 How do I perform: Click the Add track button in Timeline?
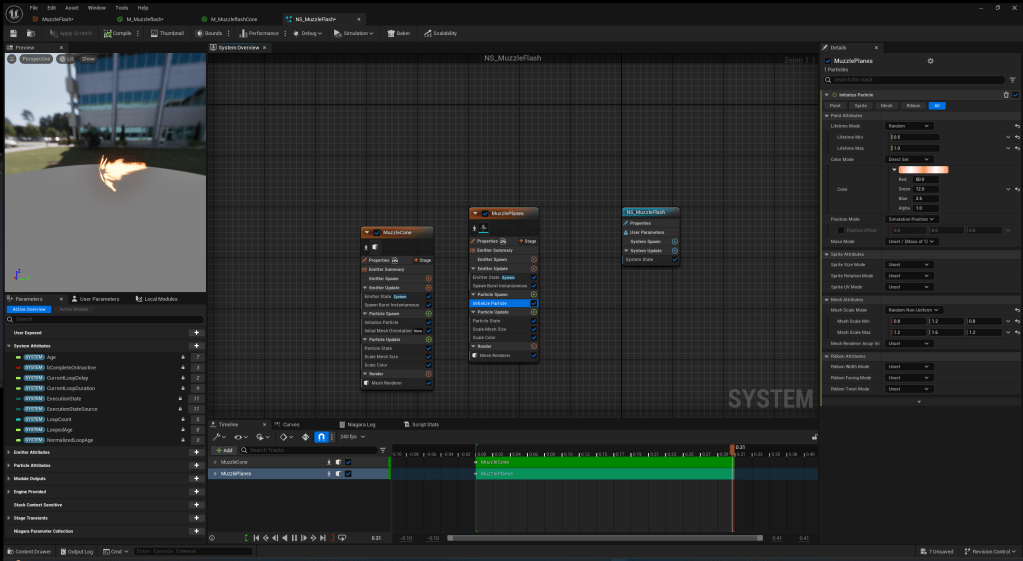point(223,450)
